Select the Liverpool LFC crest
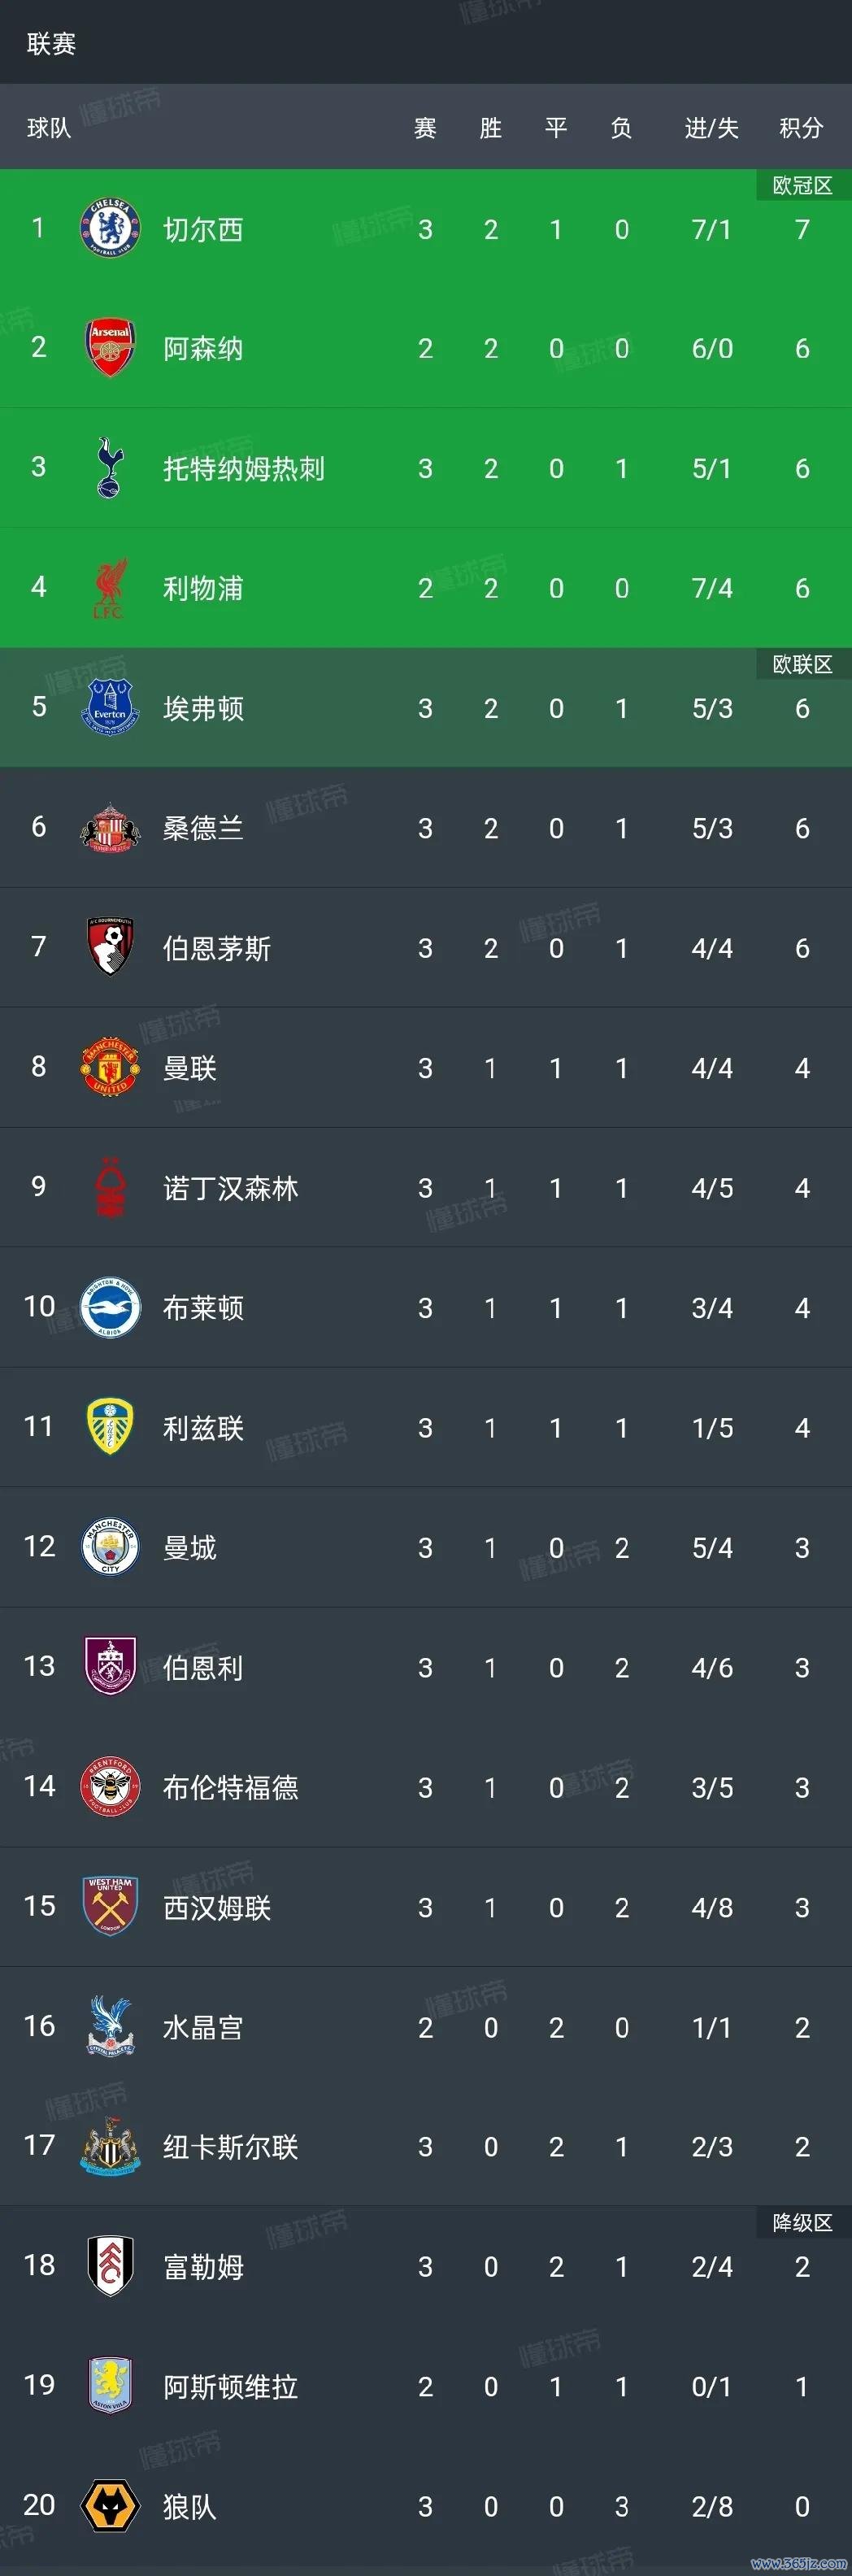 pyautogui.click(x=110, y=588)
